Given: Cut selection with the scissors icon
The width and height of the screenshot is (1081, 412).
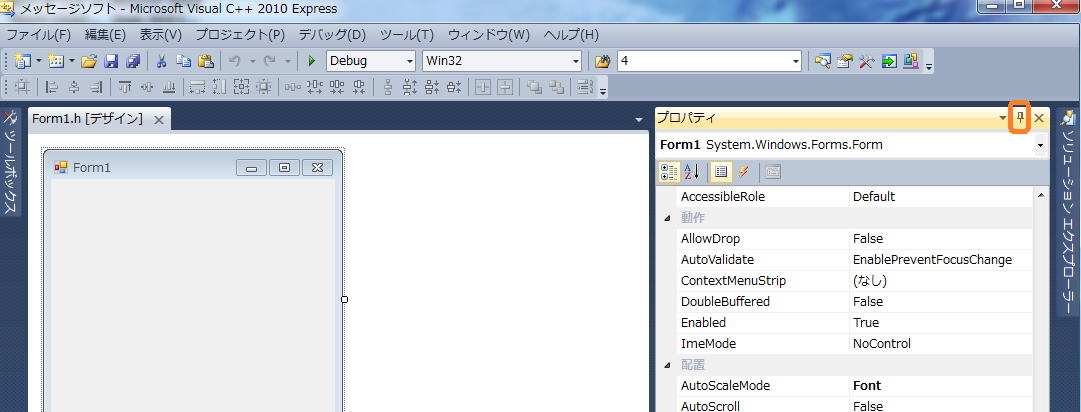Looking at the screenshot, I should [162, 61].
